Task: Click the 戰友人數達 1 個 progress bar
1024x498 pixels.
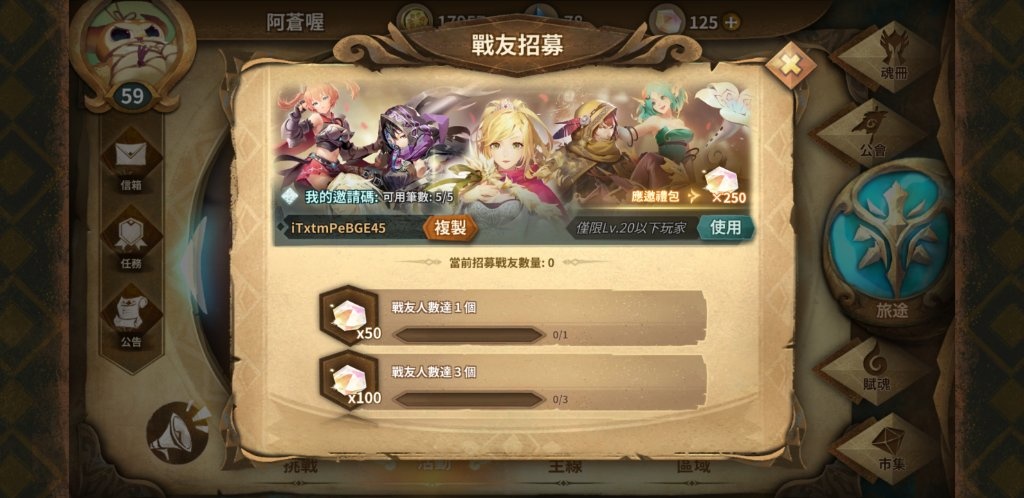Action: [x=469, y=335]
